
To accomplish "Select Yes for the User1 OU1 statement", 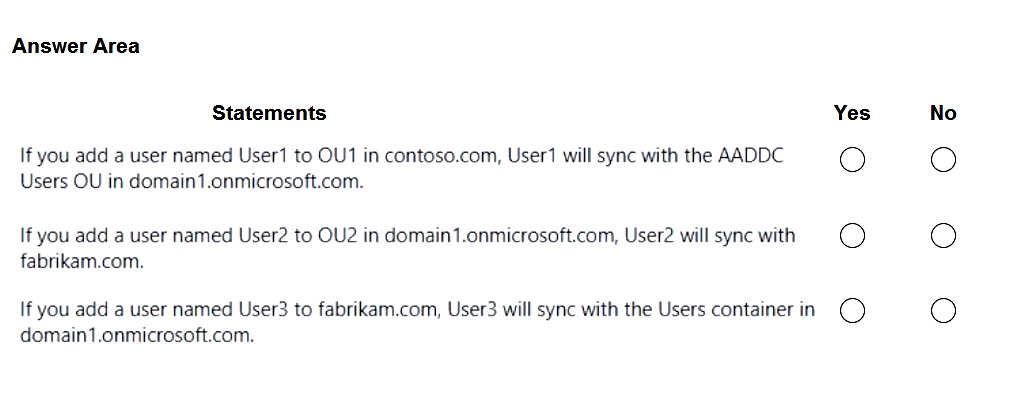I will point(852,160).
